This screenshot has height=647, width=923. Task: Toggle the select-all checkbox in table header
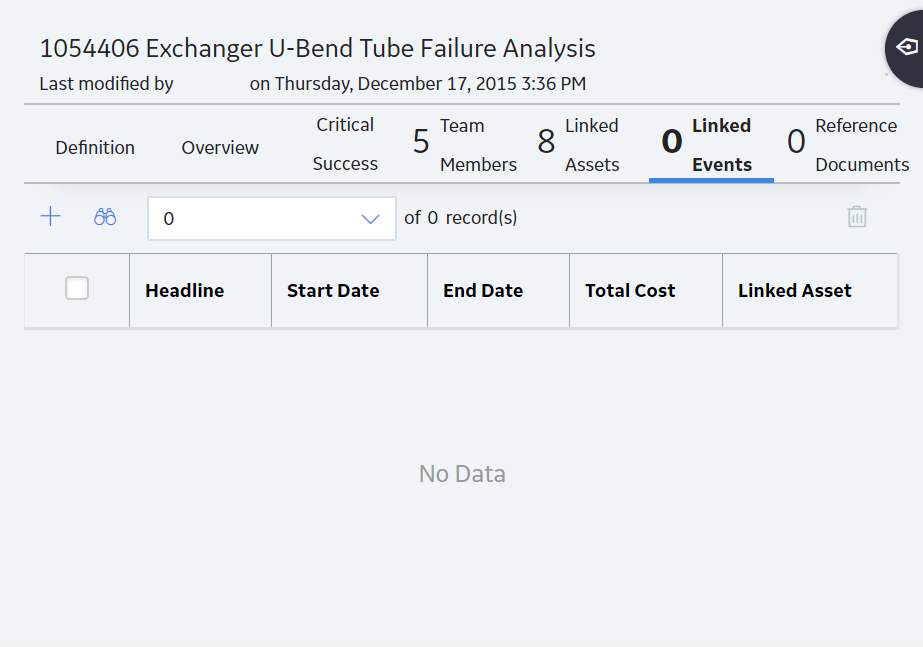click(77, 288)
